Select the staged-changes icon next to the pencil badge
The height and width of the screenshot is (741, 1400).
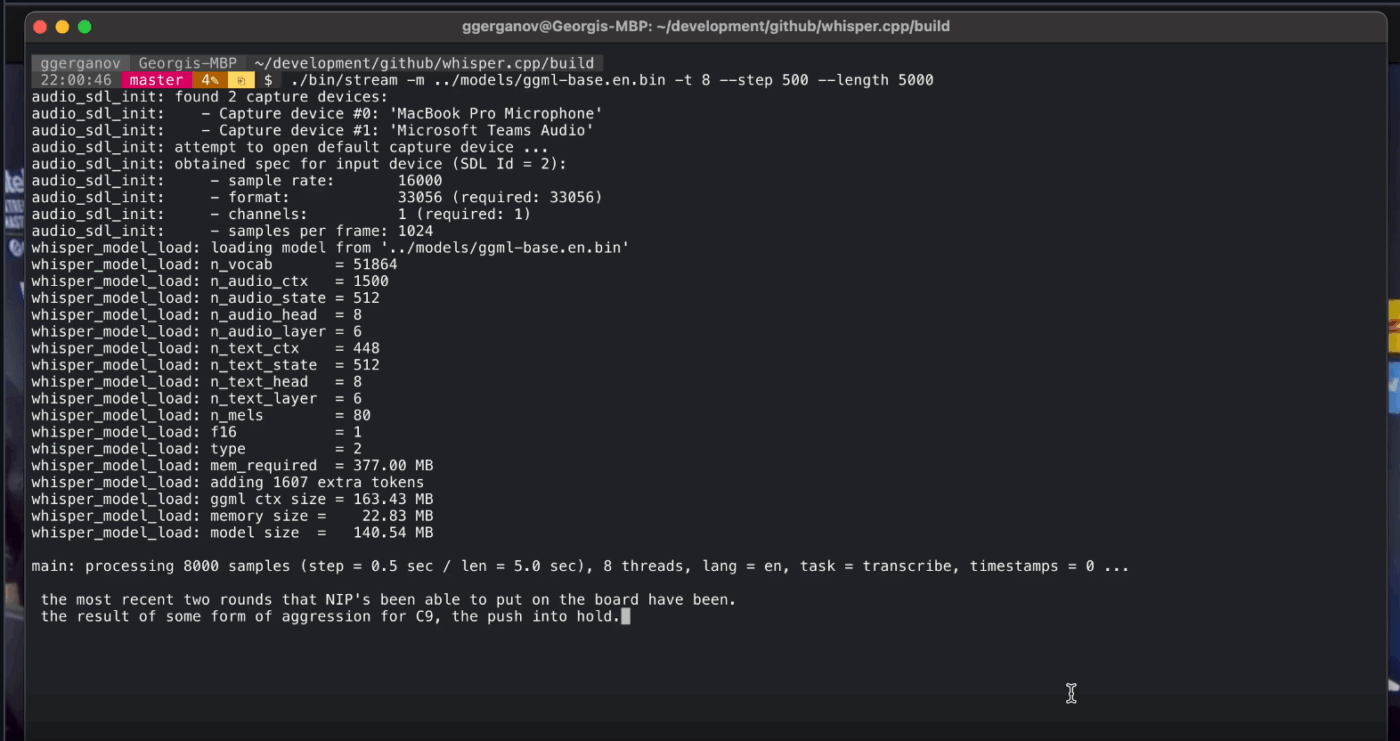pos(240,79)
